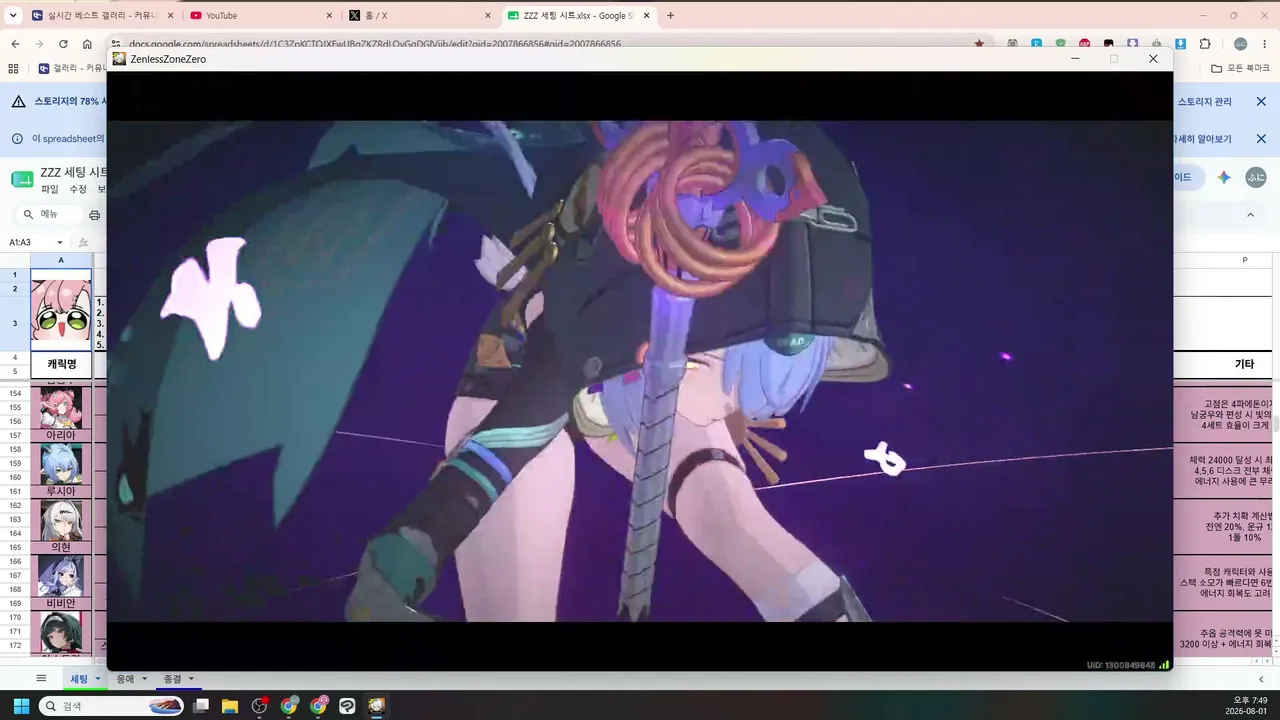Open the Chrome extensions puzzle icon
This screenshot has width=1280, height=720.
[x=1205, y=44]
